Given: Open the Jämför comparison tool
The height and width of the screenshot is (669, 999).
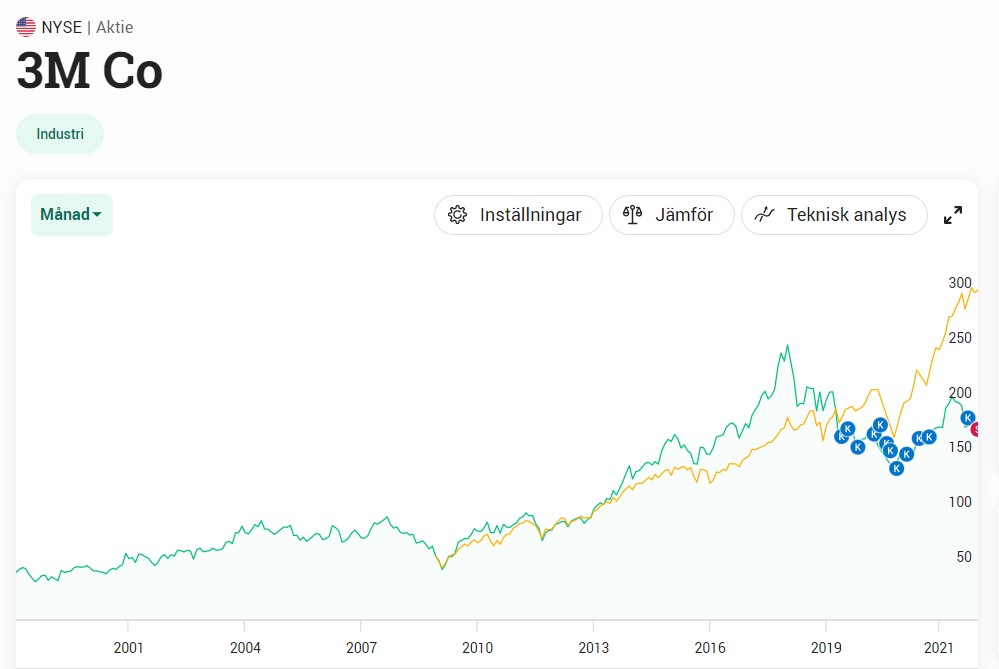Looking at the screenshot, I should point(672,215).
